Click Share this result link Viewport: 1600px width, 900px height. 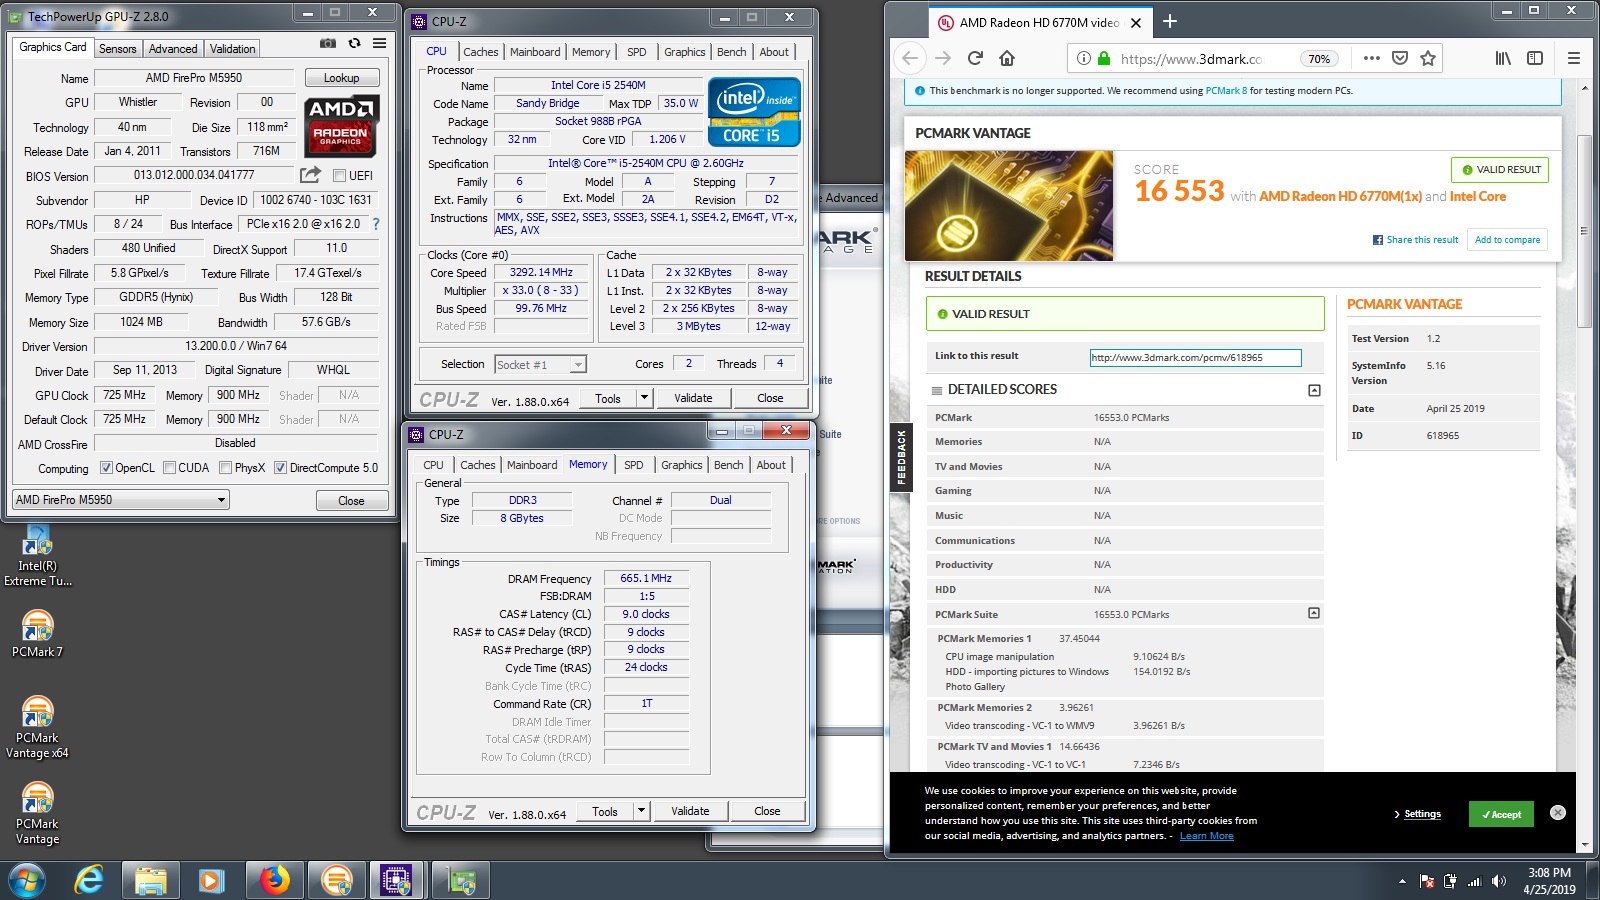(x=1415, y=240)
